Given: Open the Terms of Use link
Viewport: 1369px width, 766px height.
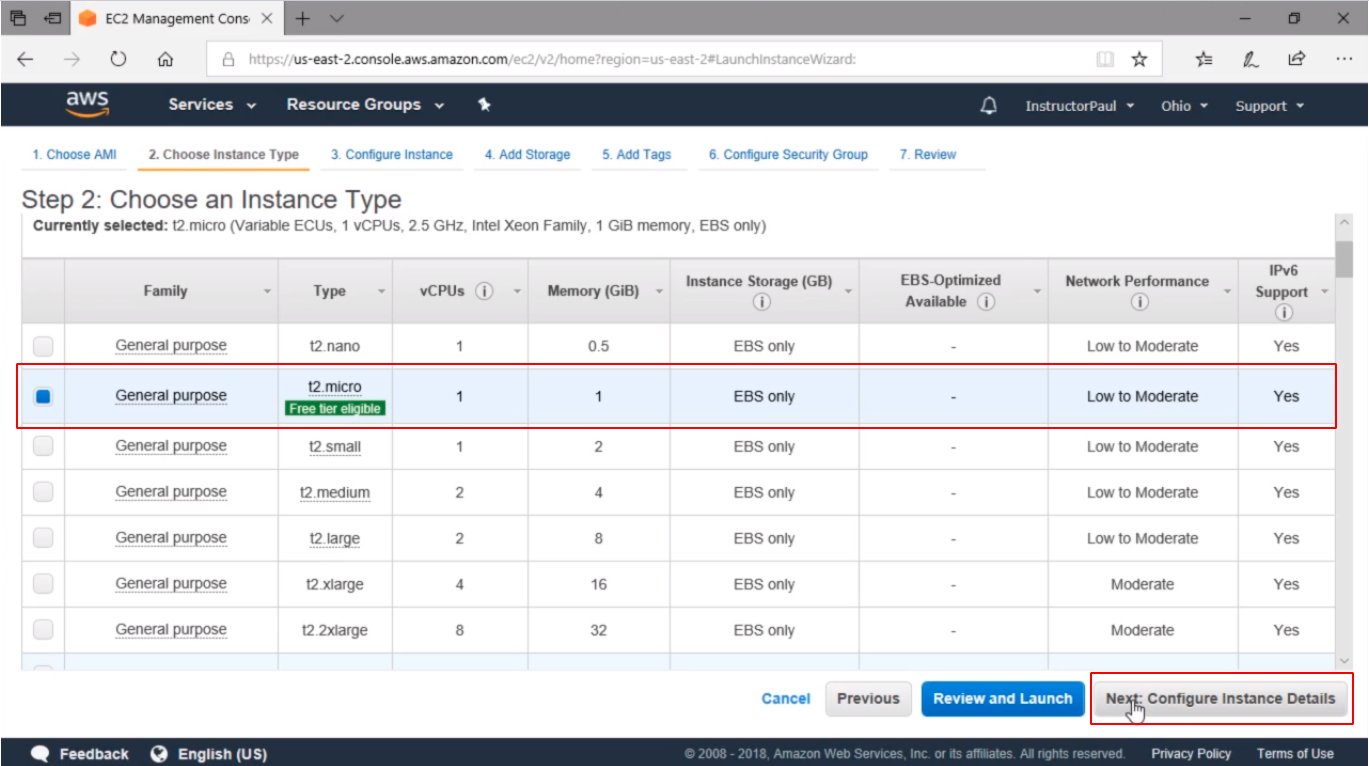Looking at the screenshot, I should [1295, 754].
